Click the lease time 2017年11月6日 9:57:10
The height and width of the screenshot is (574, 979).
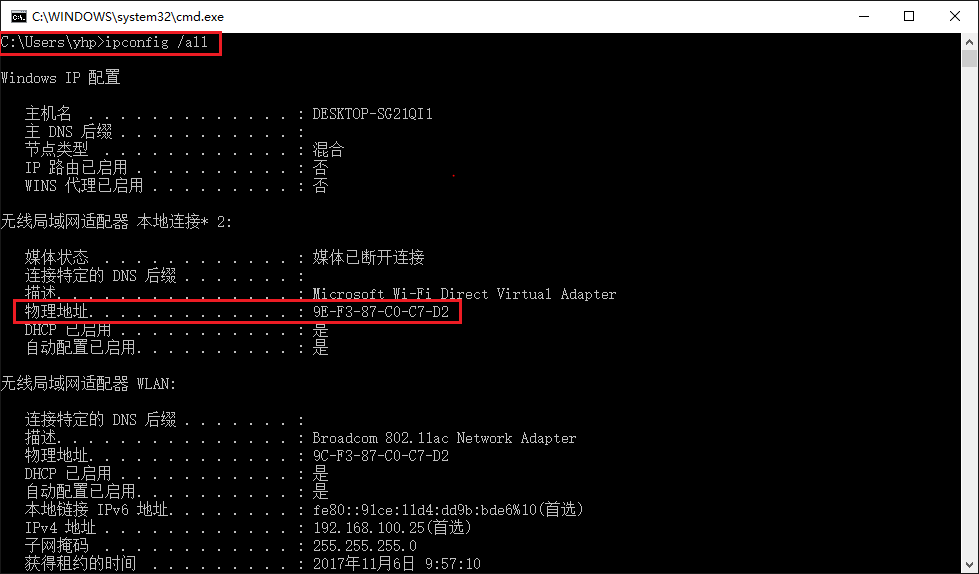pos(396,564)
